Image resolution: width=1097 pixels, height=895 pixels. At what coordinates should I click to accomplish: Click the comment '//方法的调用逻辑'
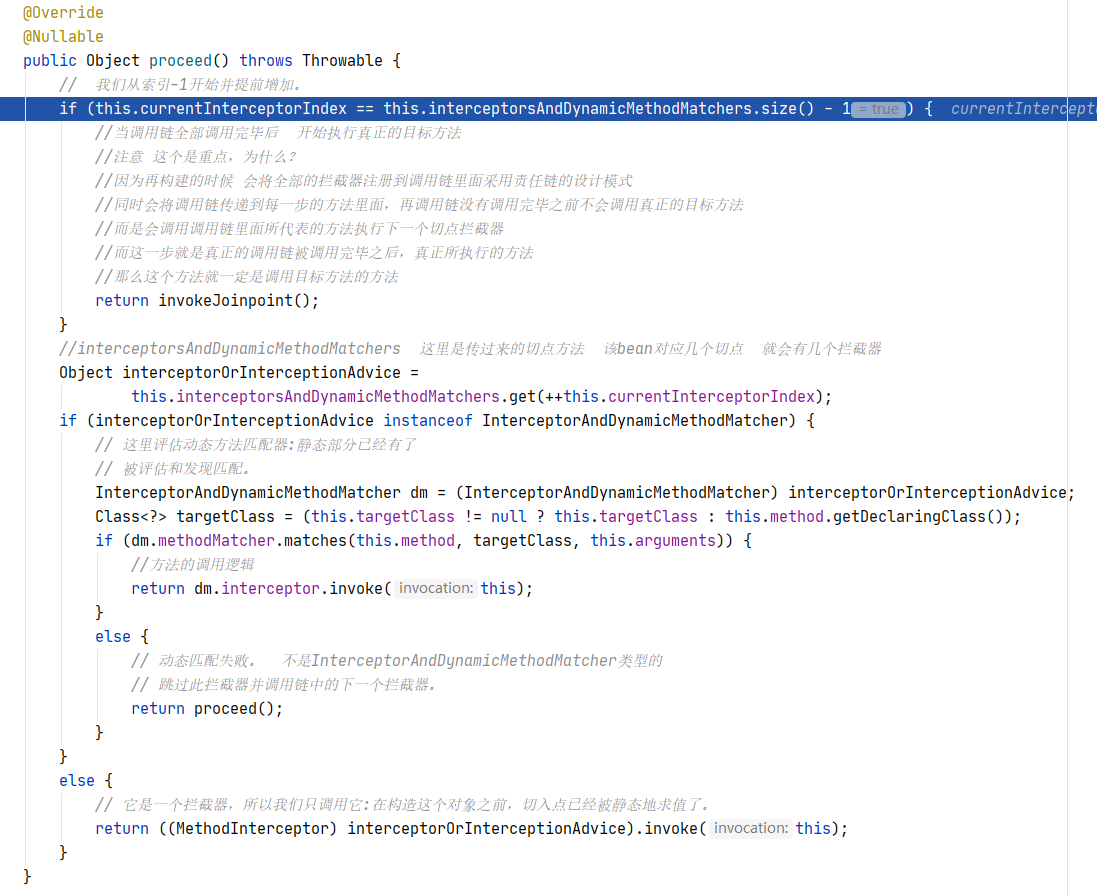193,565
